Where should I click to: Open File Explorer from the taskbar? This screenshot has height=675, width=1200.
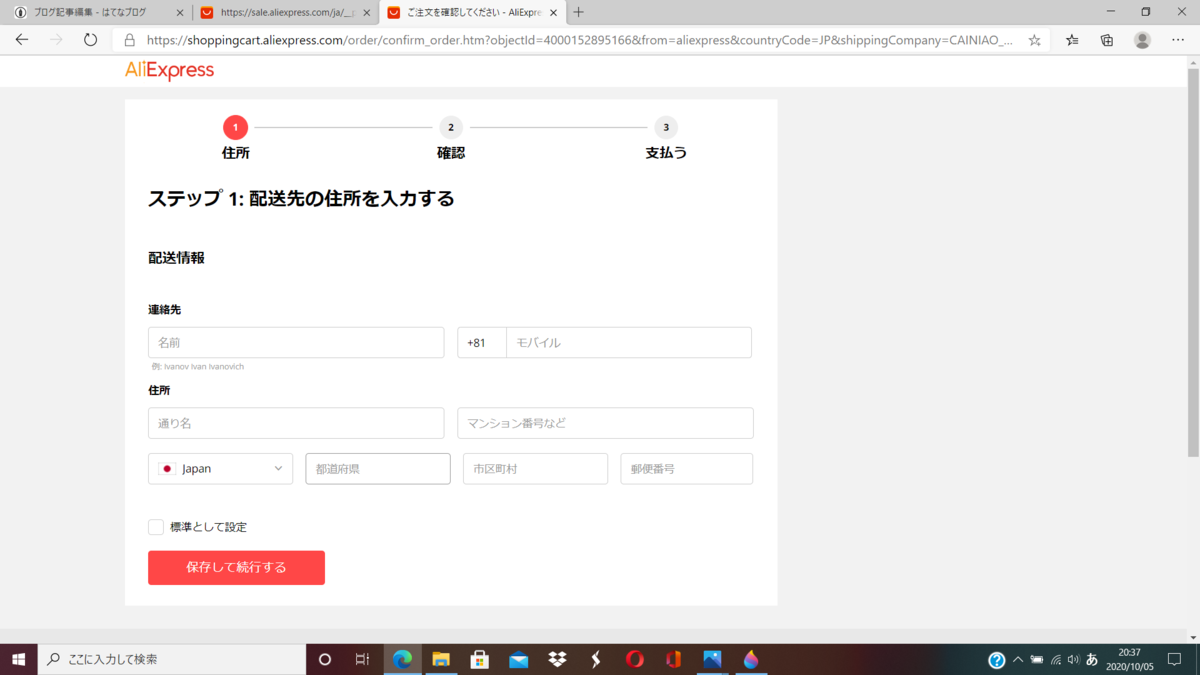[x=441, y=659]
